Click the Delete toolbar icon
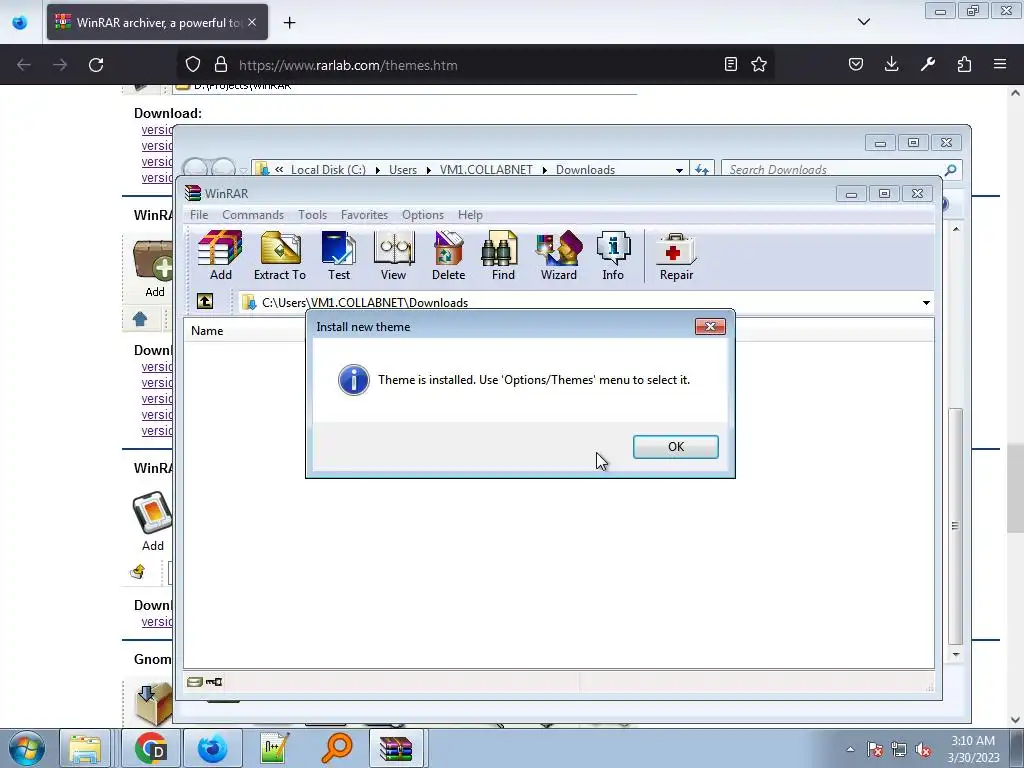Image resolution: width=1024 pixels, height=768 pixels. point(449,255)
